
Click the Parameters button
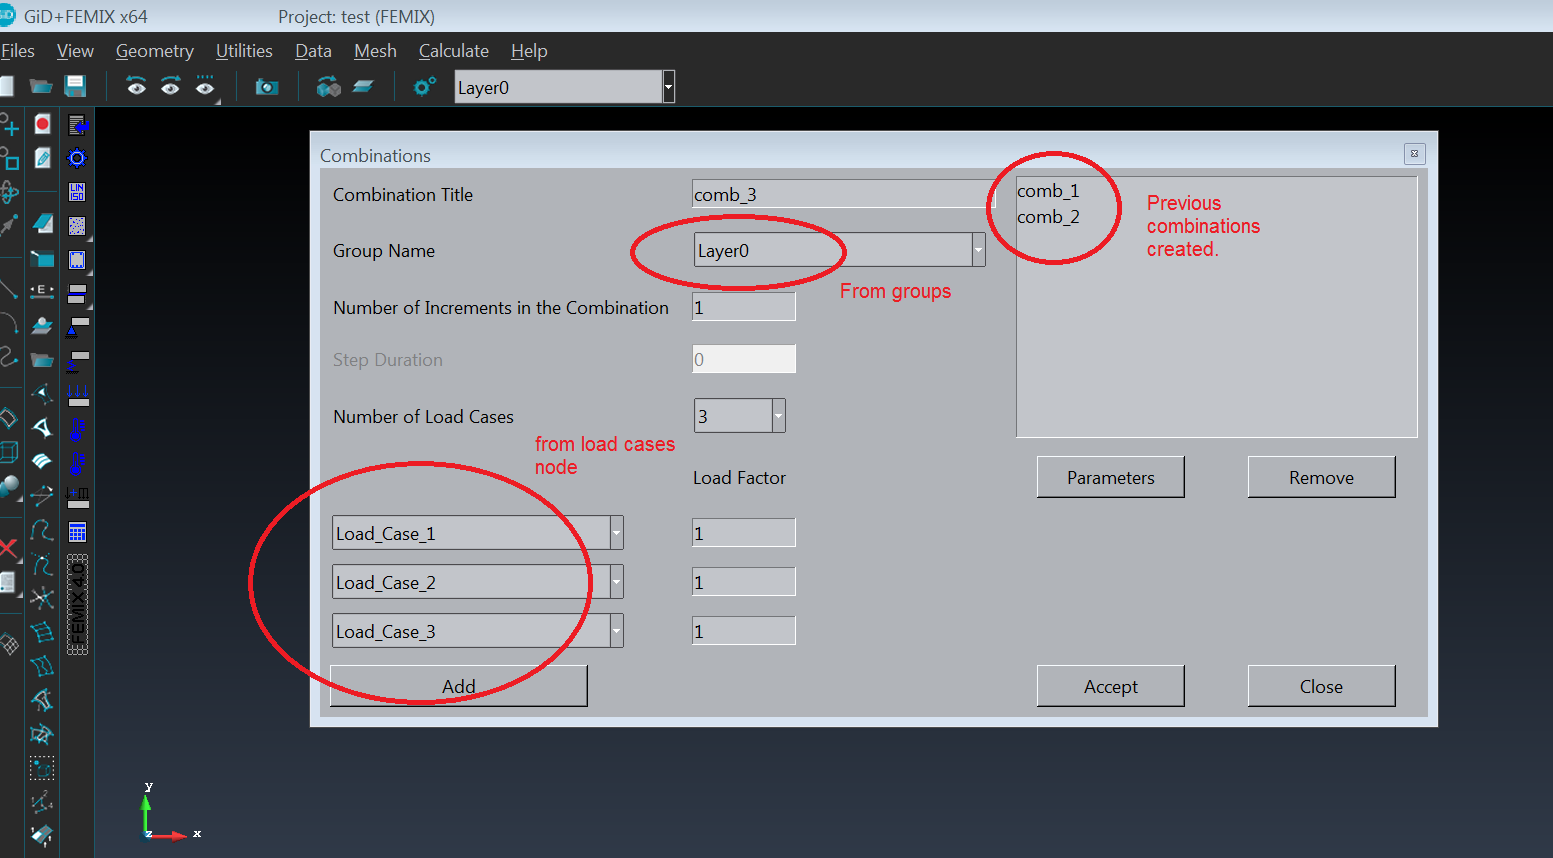click(1110, 478)
